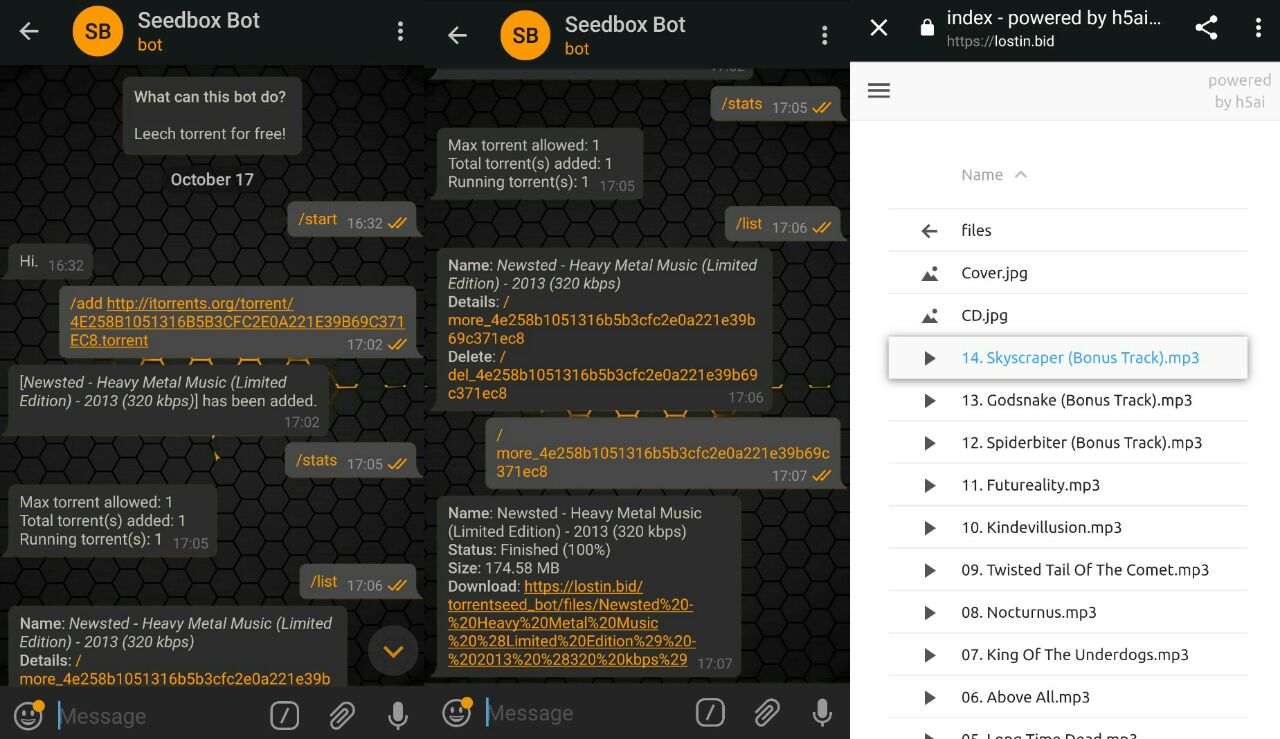The height and width of the screenshot is (739, 1280).
Task: Tap the 'October 17' date label
Action: click(212, 180)
